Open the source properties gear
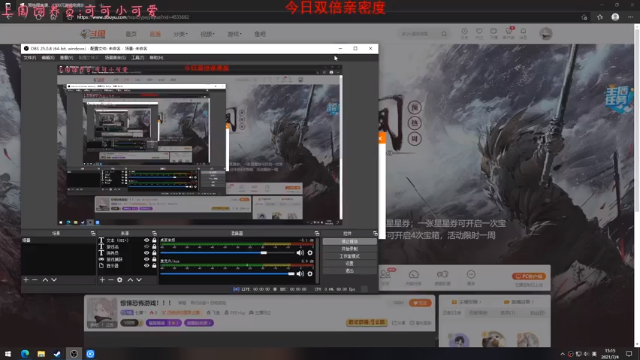The image size is (640, 360). coord(120,280)
